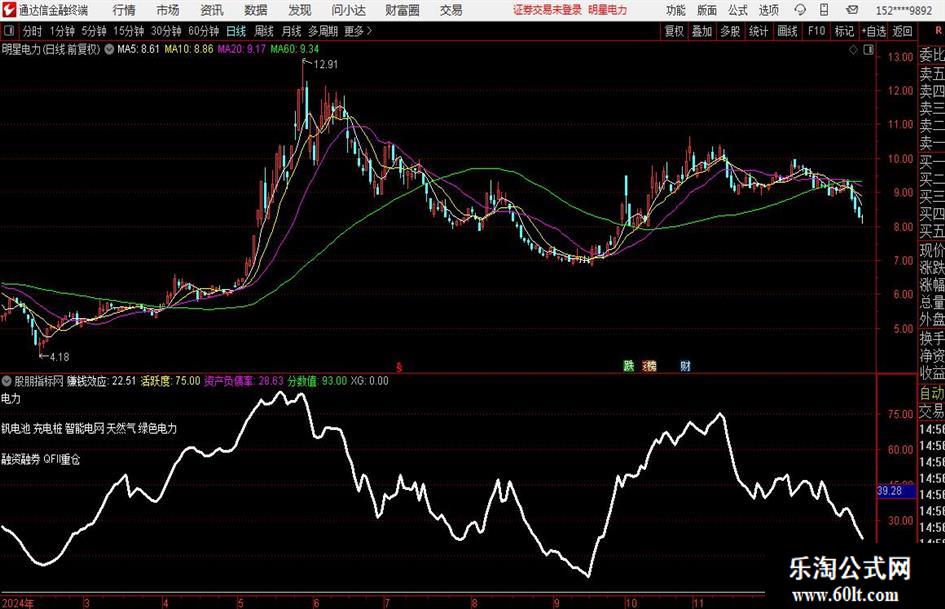Switch to 30分钟 period
Viewport: 945px width, 609px height.
click(x=166, y=31)
